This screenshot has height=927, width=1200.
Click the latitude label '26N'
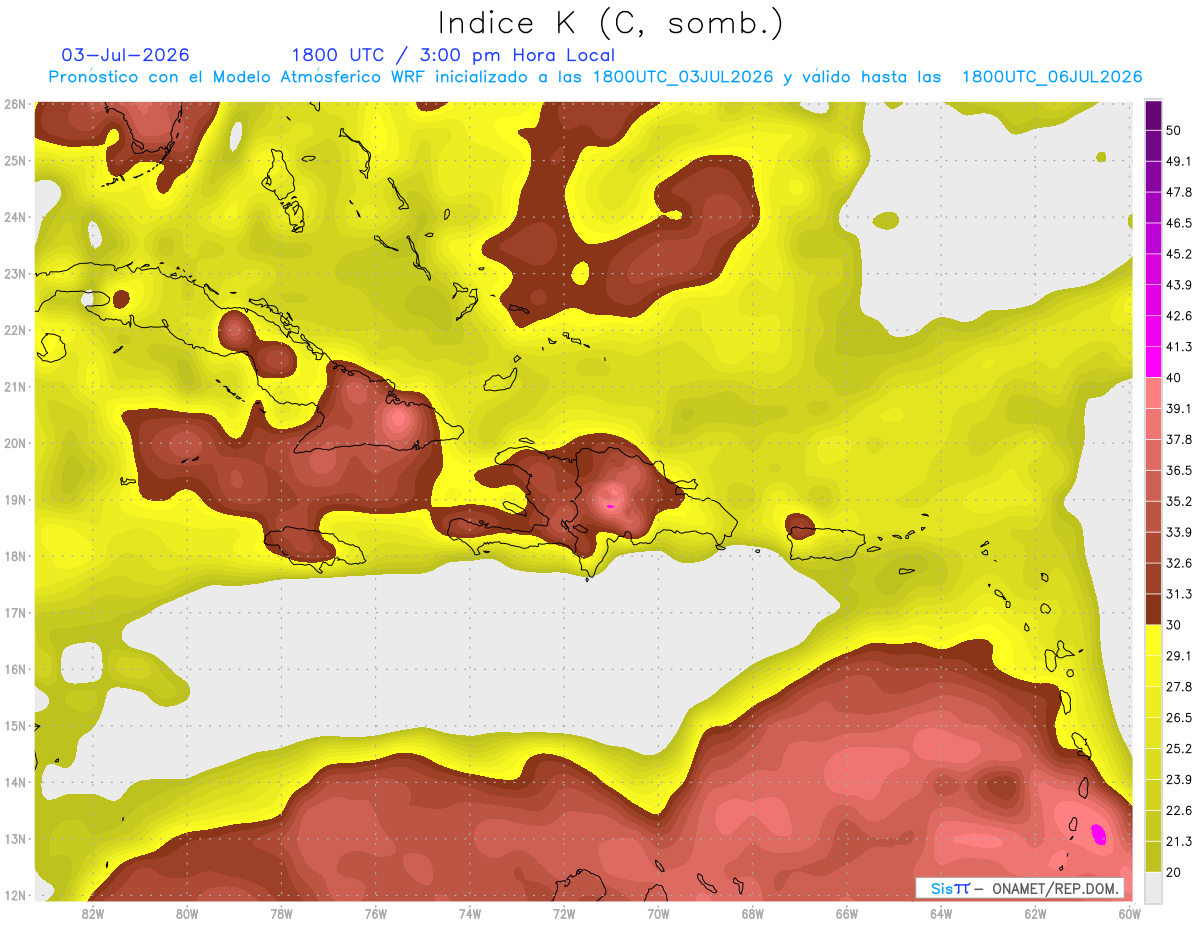(15, 104)
